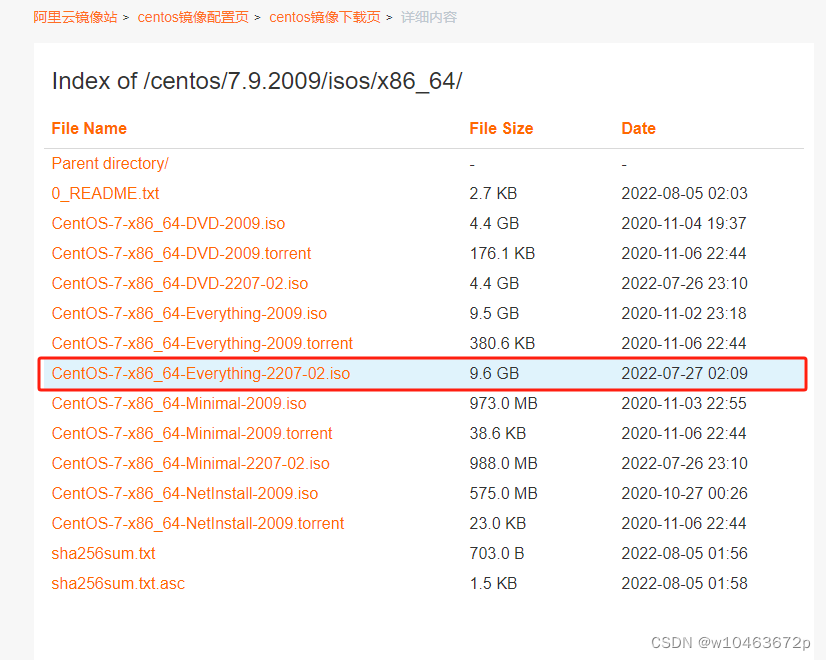This screenshot has height=660, width=826.
Task: Select the 176.1 KB size cell
Action: (502, 254)
